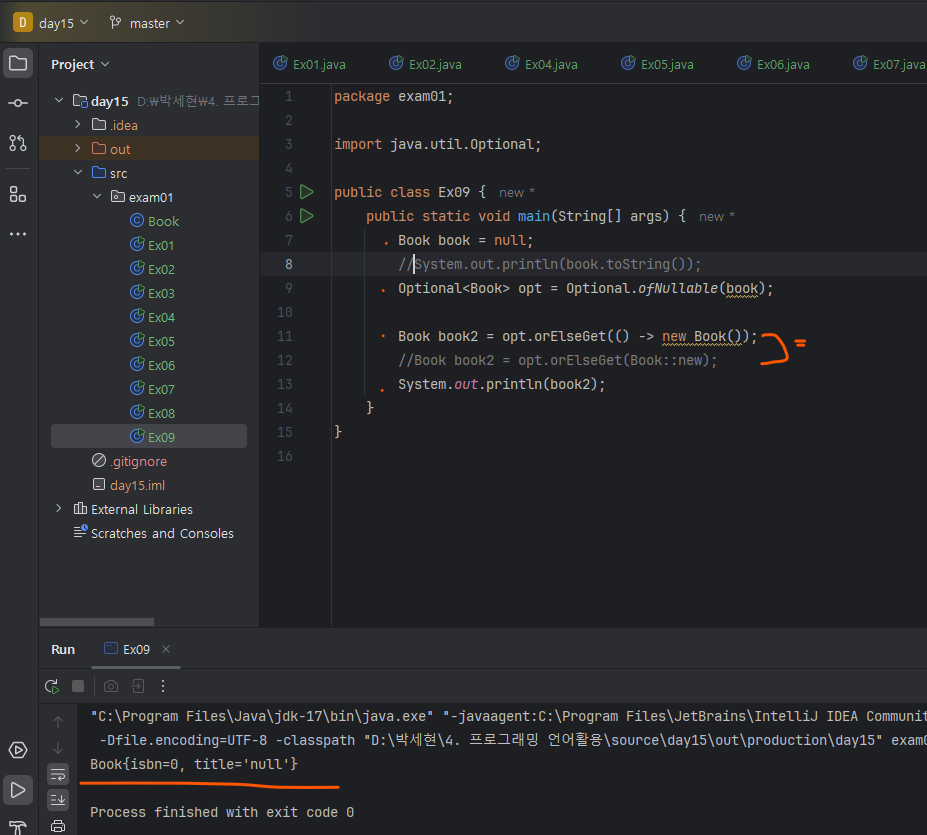This screenshot has height=835, width=927.
Task: Toggle scroll to end of console
Action: (x=58, y=799)
